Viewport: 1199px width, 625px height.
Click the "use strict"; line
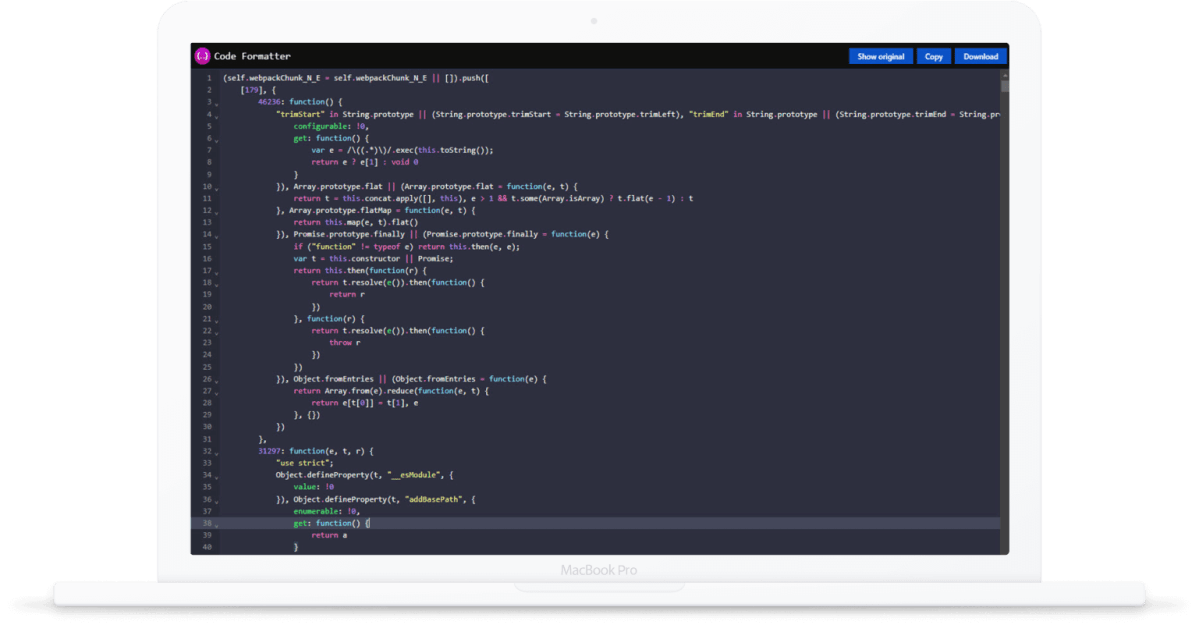click(304, 463)
